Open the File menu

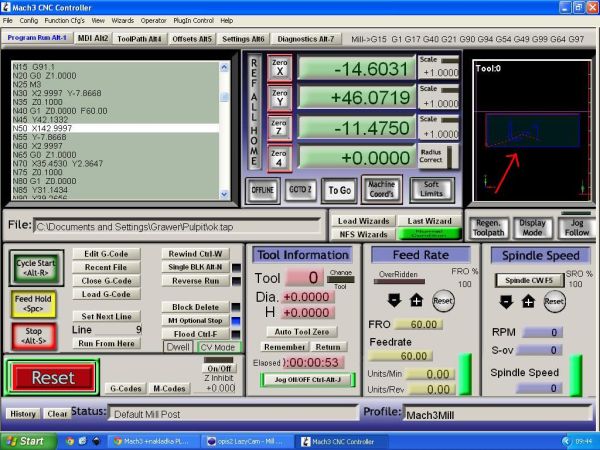pyautogui.click(x=7, y=21)
